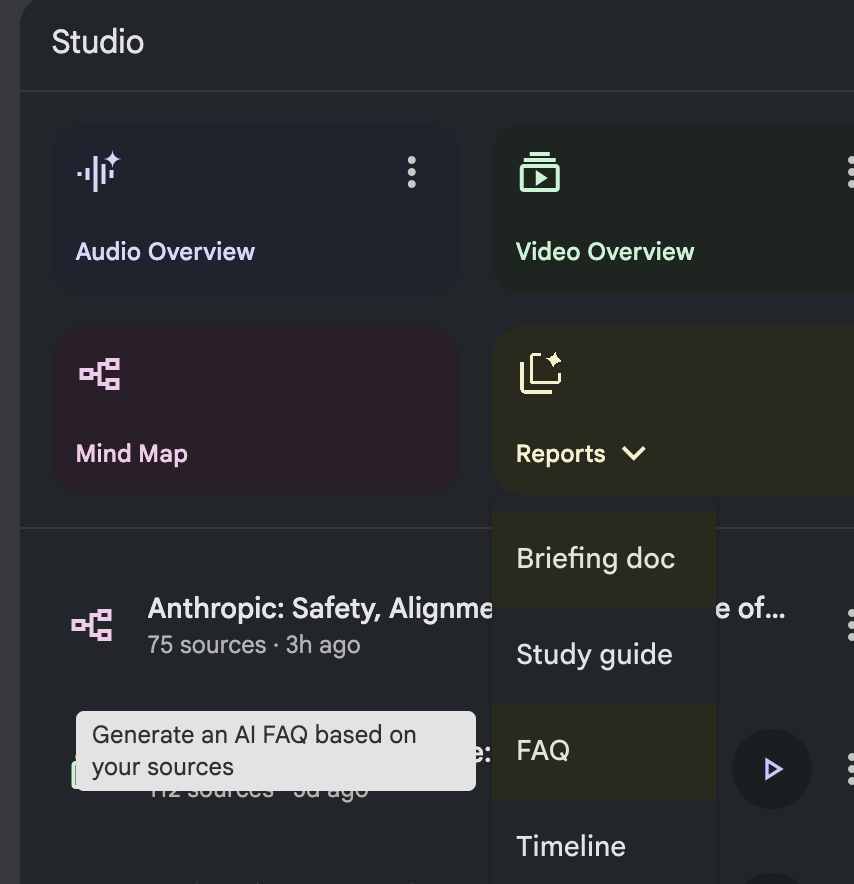Viewport: 854px width, 884px height.
Task: Open the Audio Overview three-dot options menu
Action: coord(411,172)
